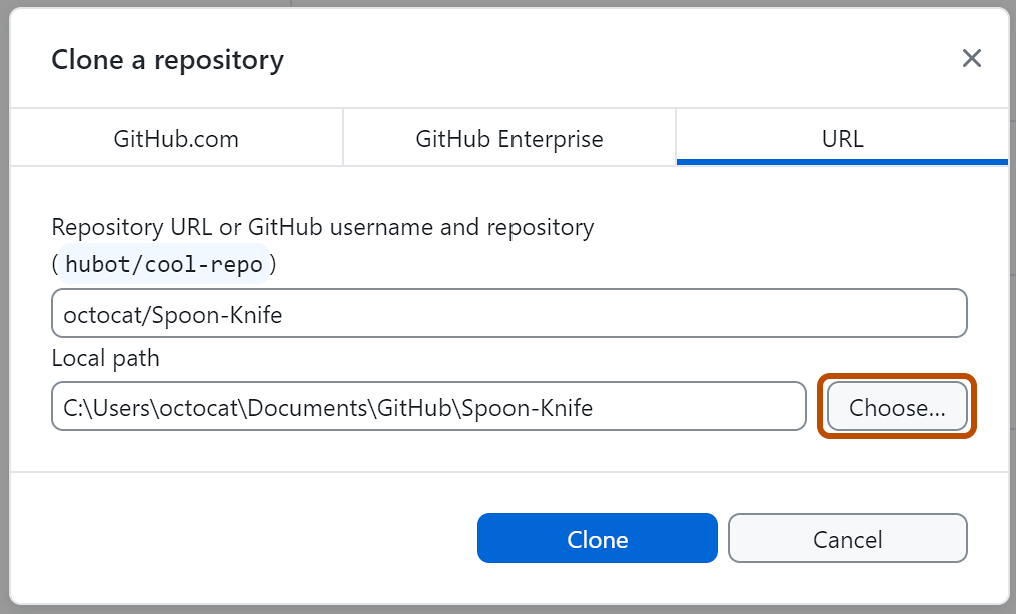Activate the blue Clone action
Screen dimensions: 1016x614
click(x=597, y=538)
